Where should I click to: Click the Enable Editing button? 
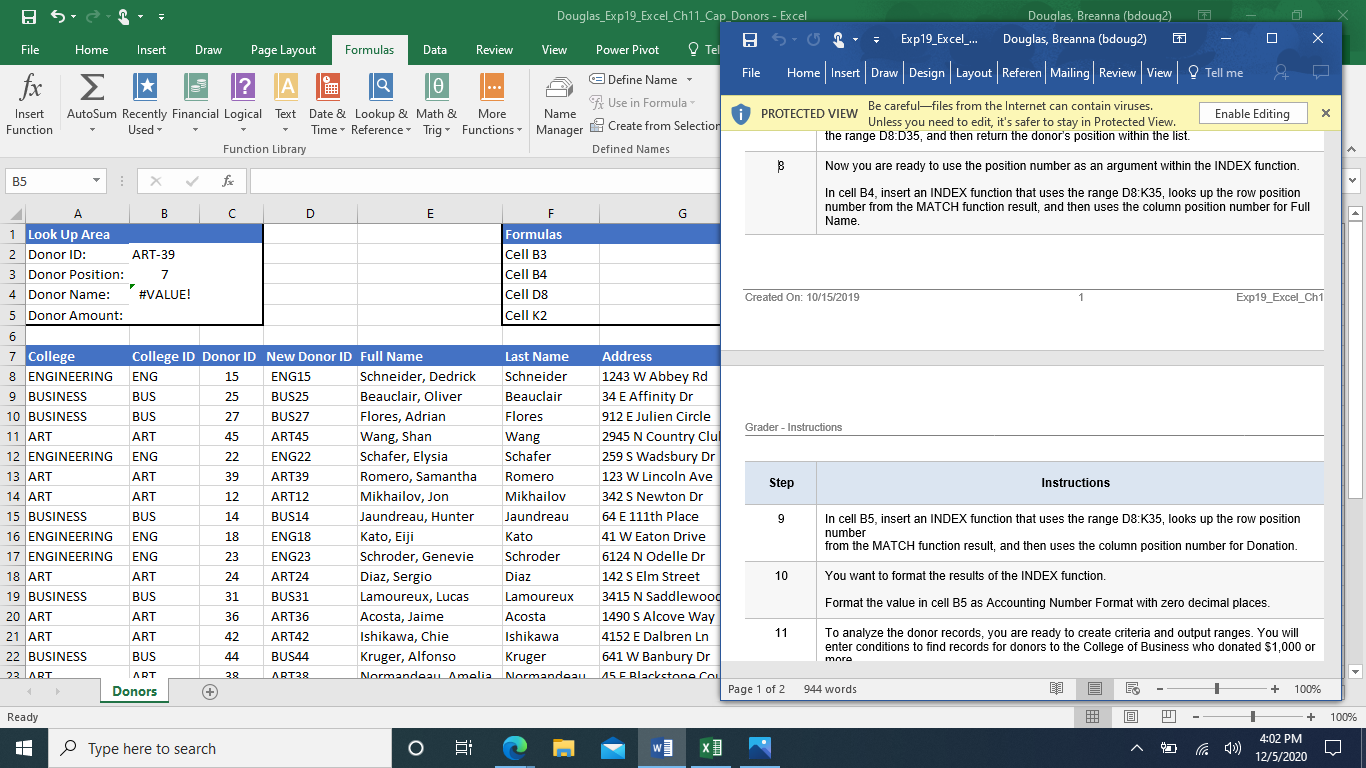tap(1251, 114)
